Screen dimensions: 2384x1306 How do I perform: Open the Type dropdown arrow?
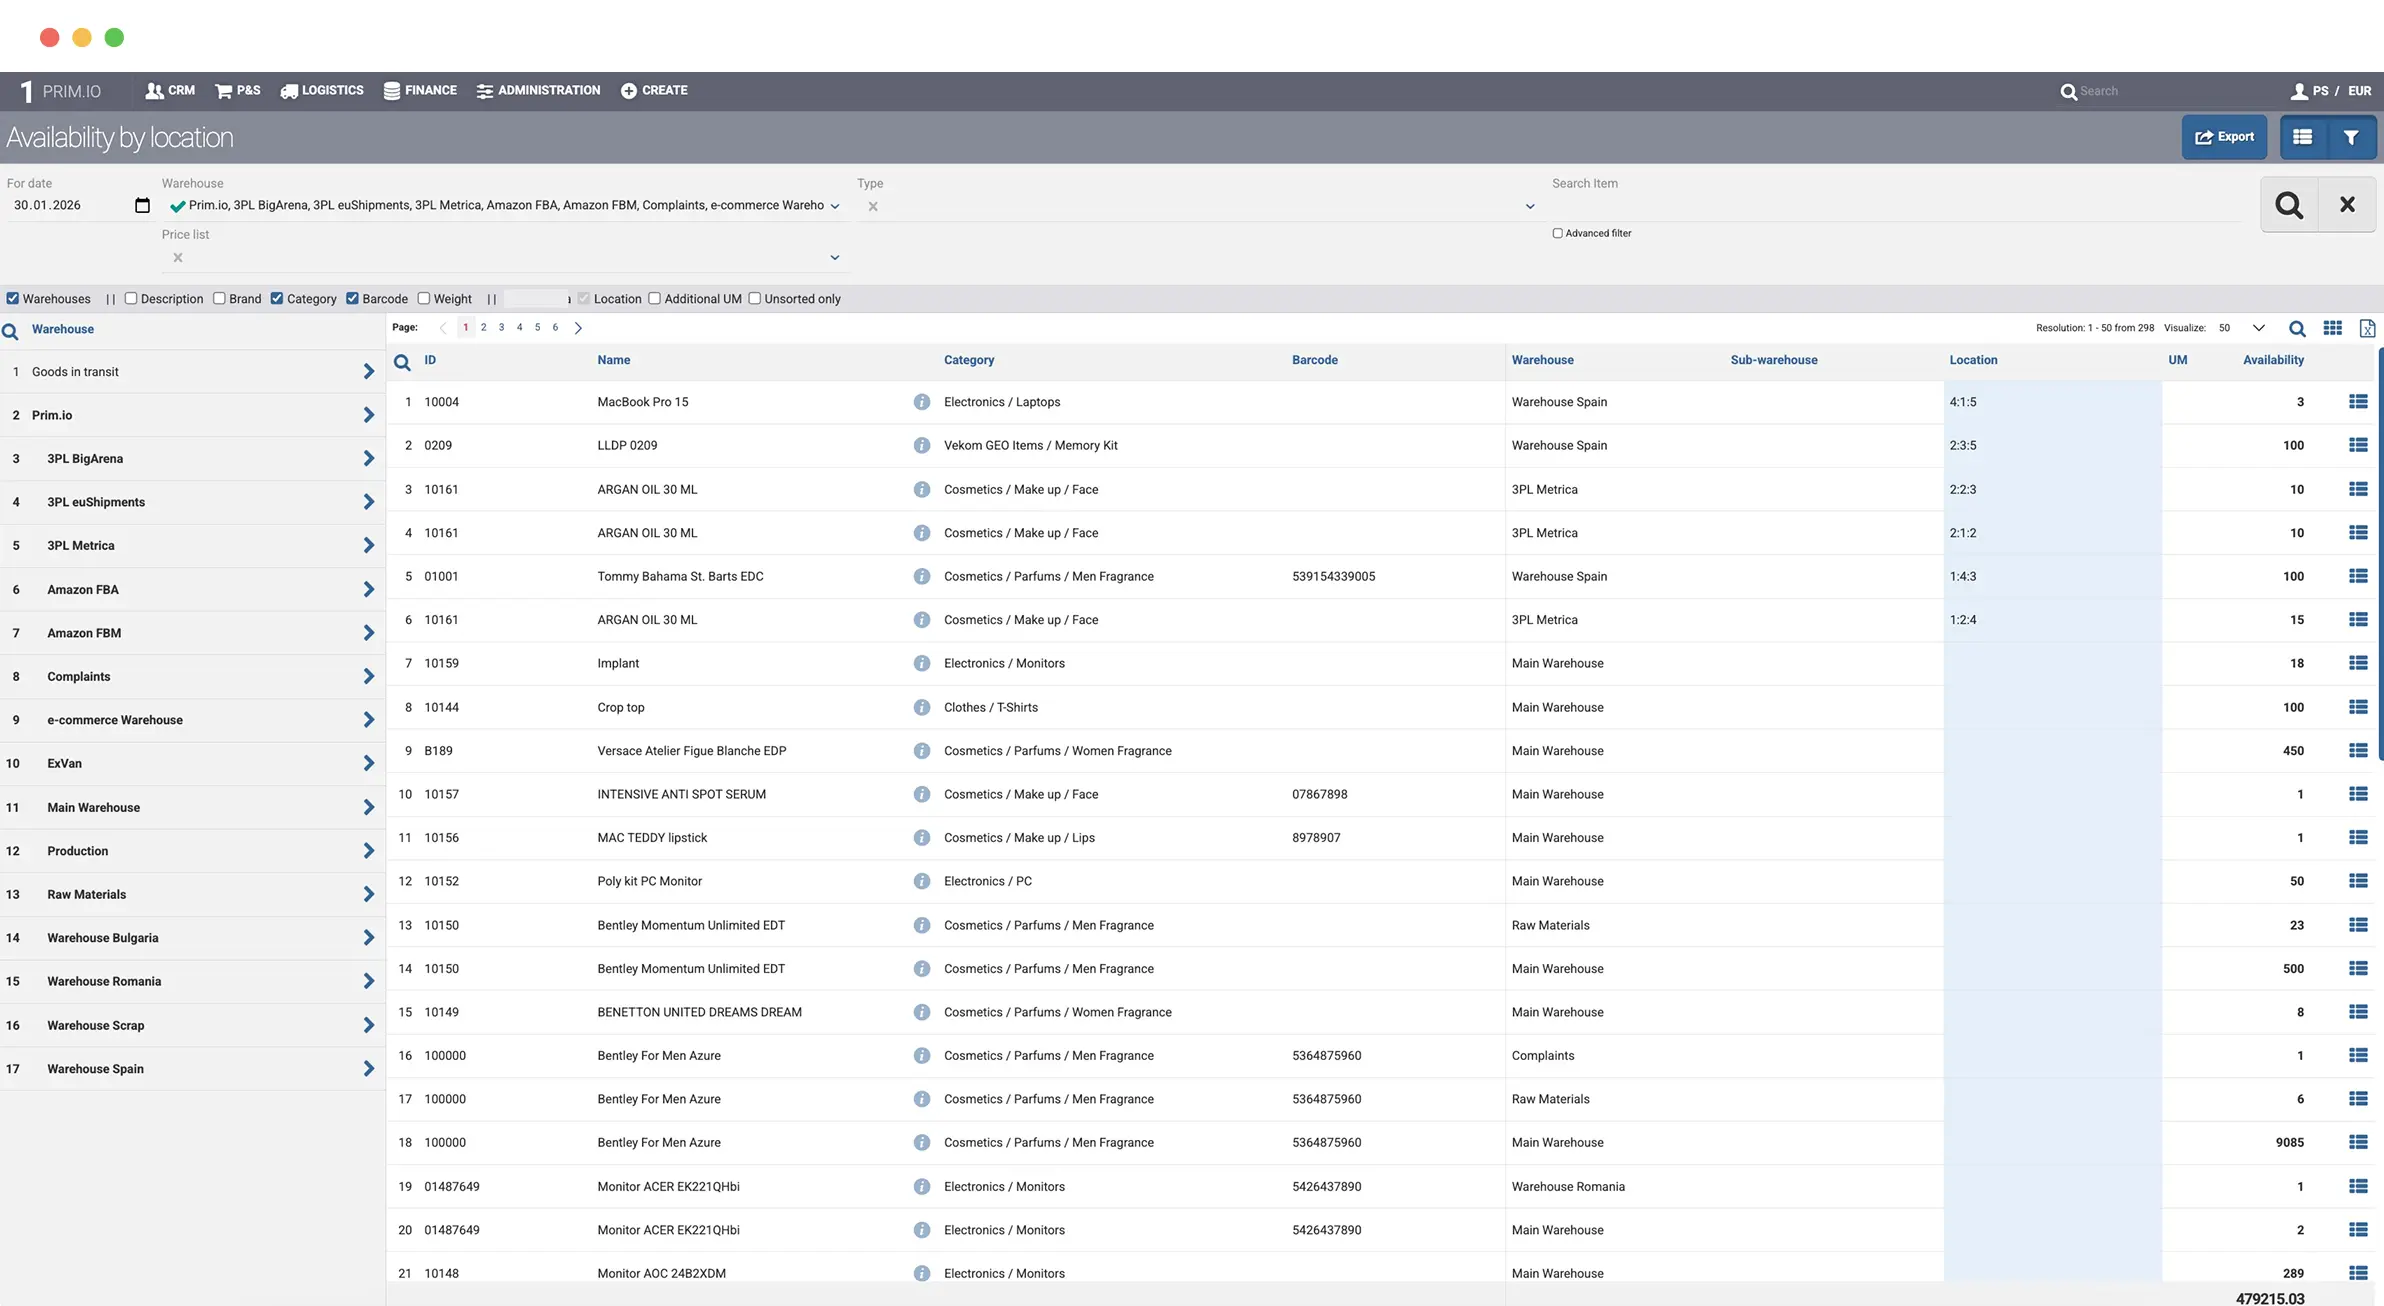click(1529, 207)
